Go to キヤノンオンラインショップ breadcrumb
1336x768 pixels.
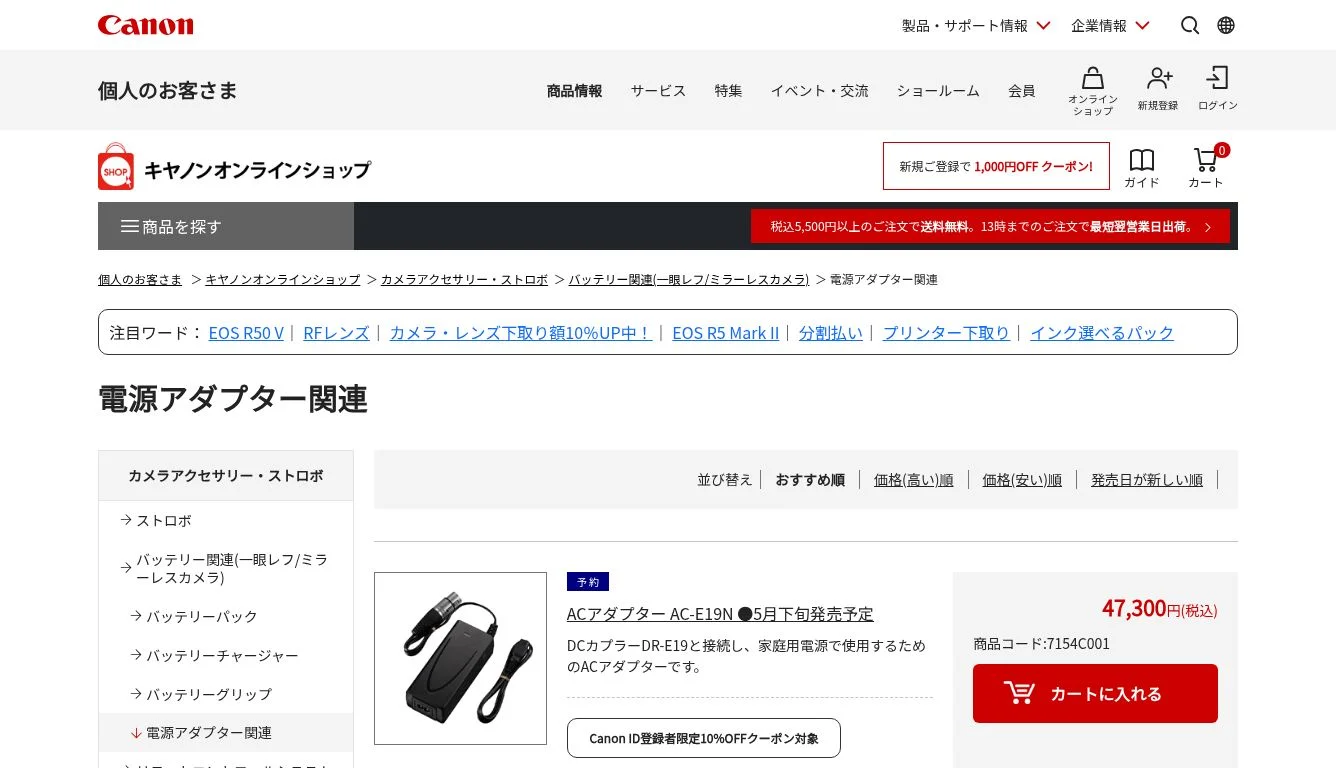(x=283, y=279)
